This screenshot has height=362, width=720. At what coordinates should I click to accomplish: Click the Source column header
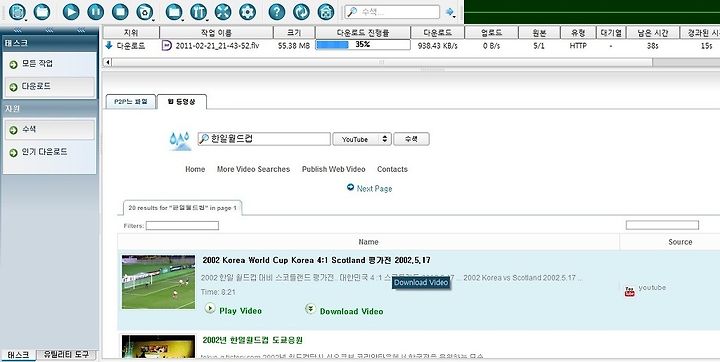(x=680, y=242)
